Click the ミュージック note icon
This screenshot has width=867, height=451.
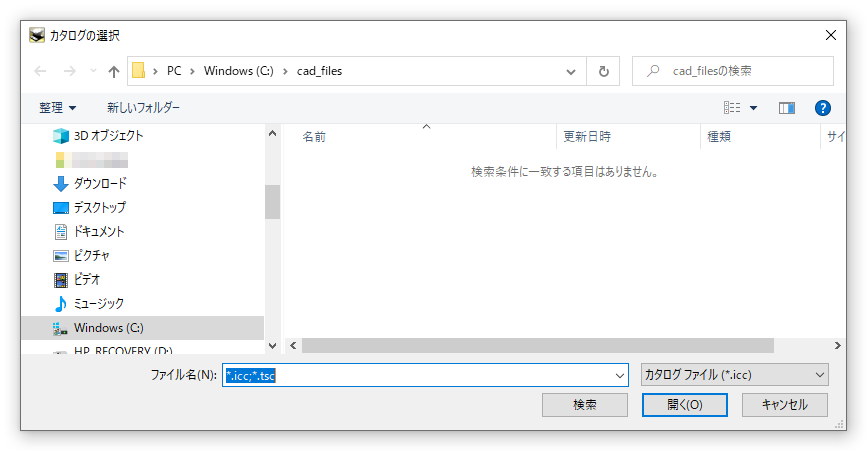coord(61,303)
